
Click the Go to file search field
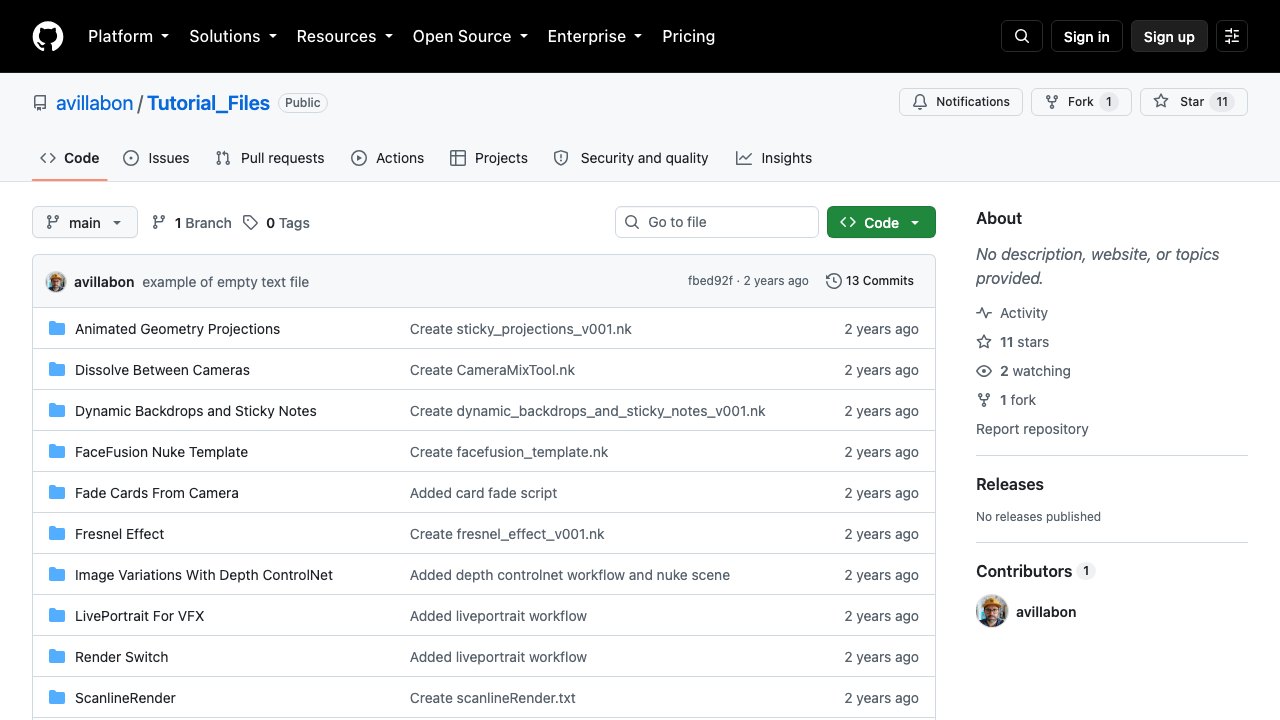pyautogui.click(x=717, y=222)
